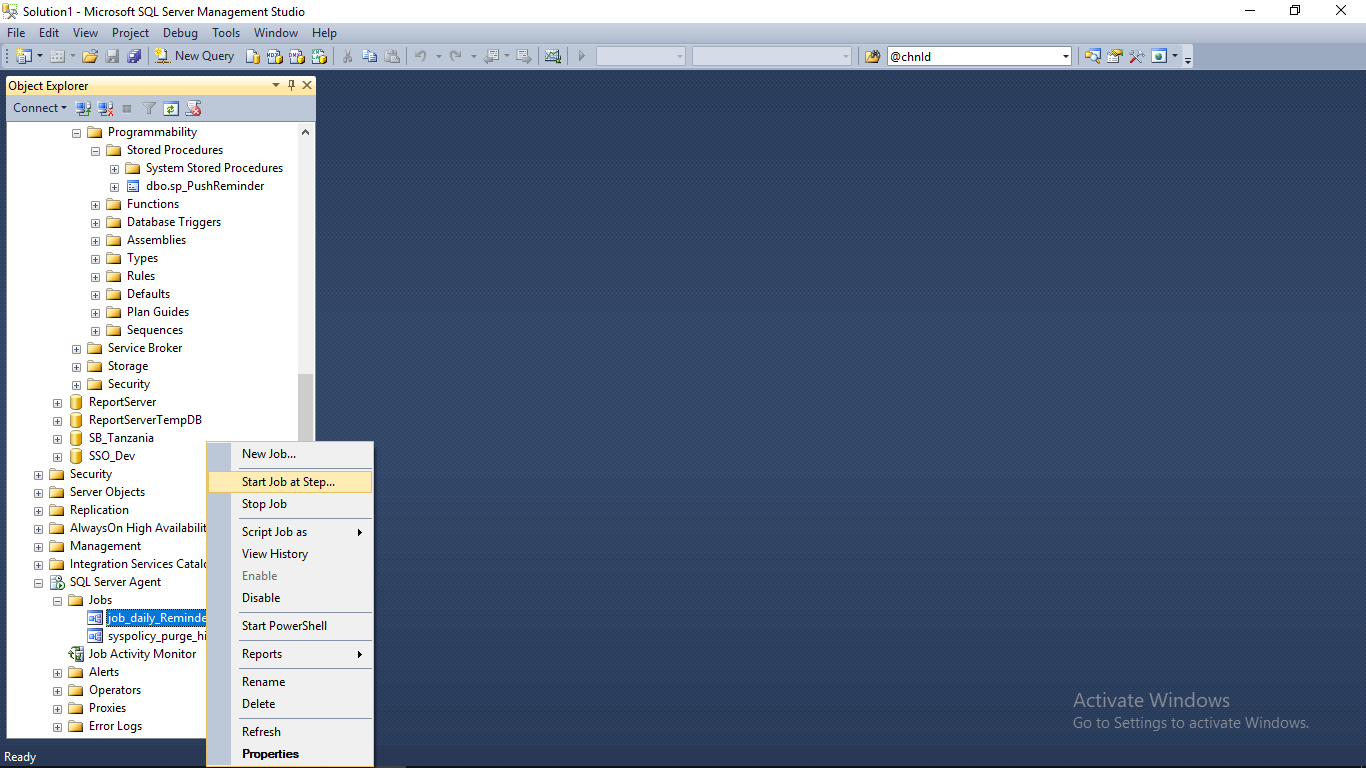Select Start Job at Step... option
Image resolution: width=1366 pixels, height=768 pixels.
289,482
